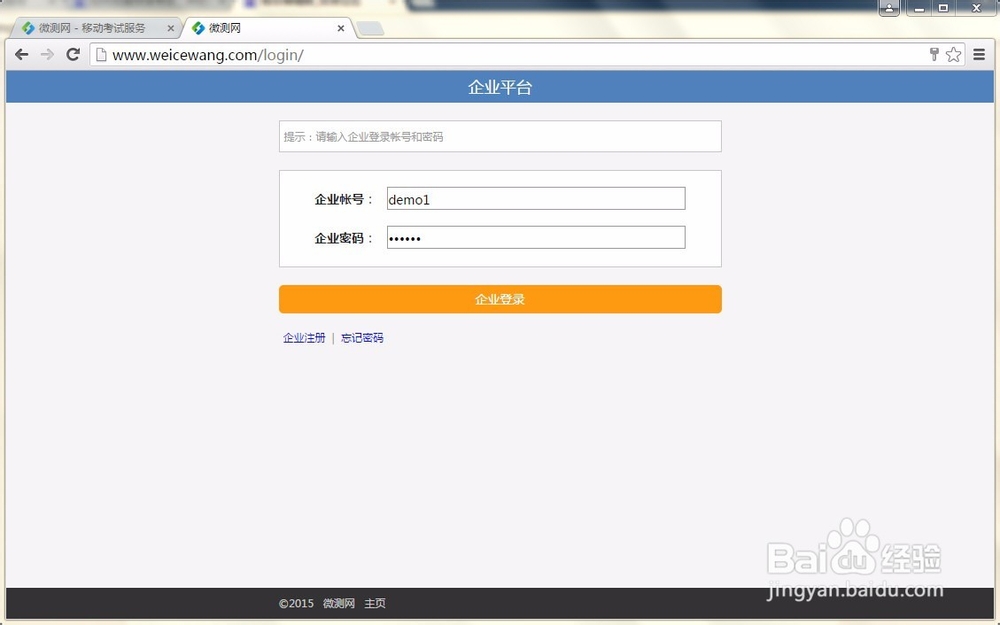The width and height of the screenshot is (1000, 625).
Task: Reload the current page
Action: [72, 55]
